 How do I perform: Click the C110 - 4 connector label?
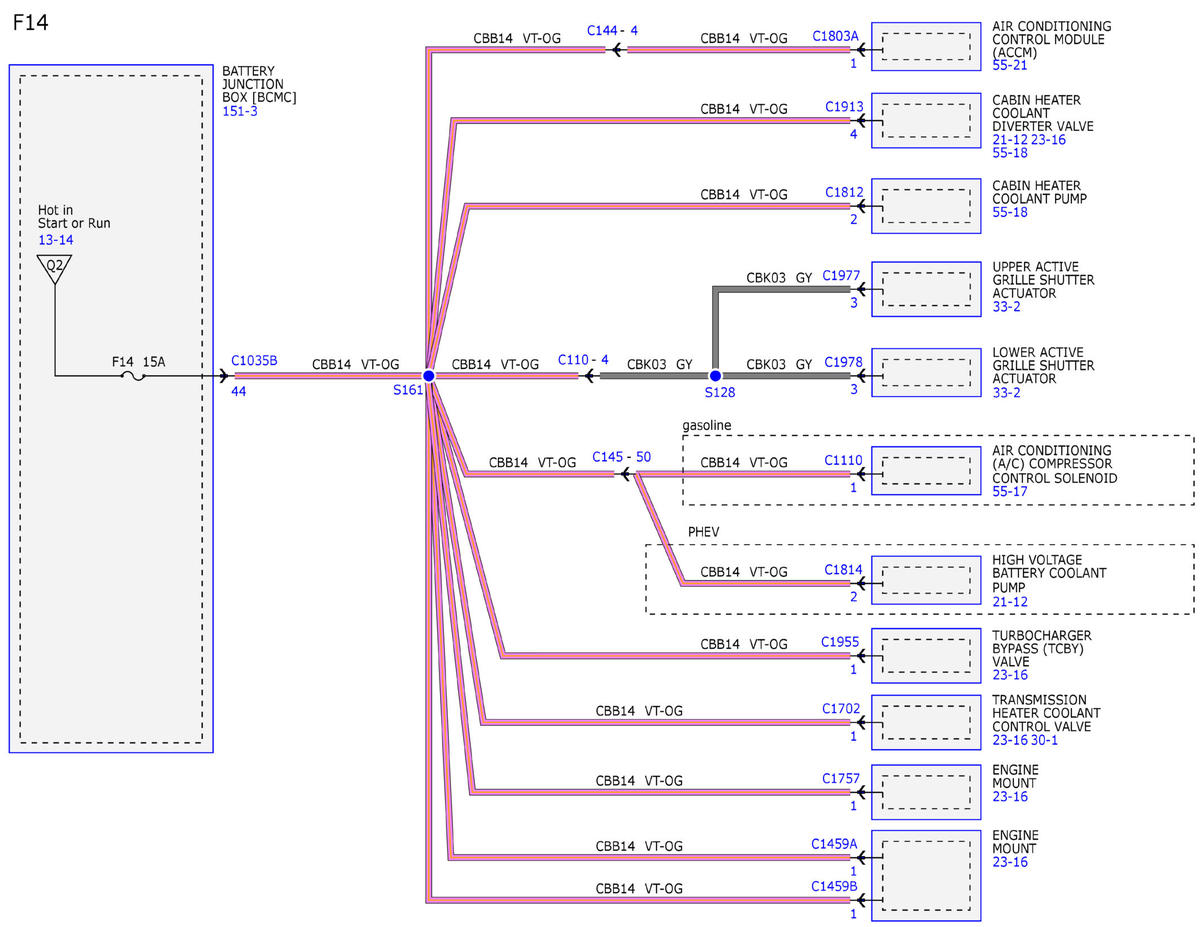tap(583, 359)
